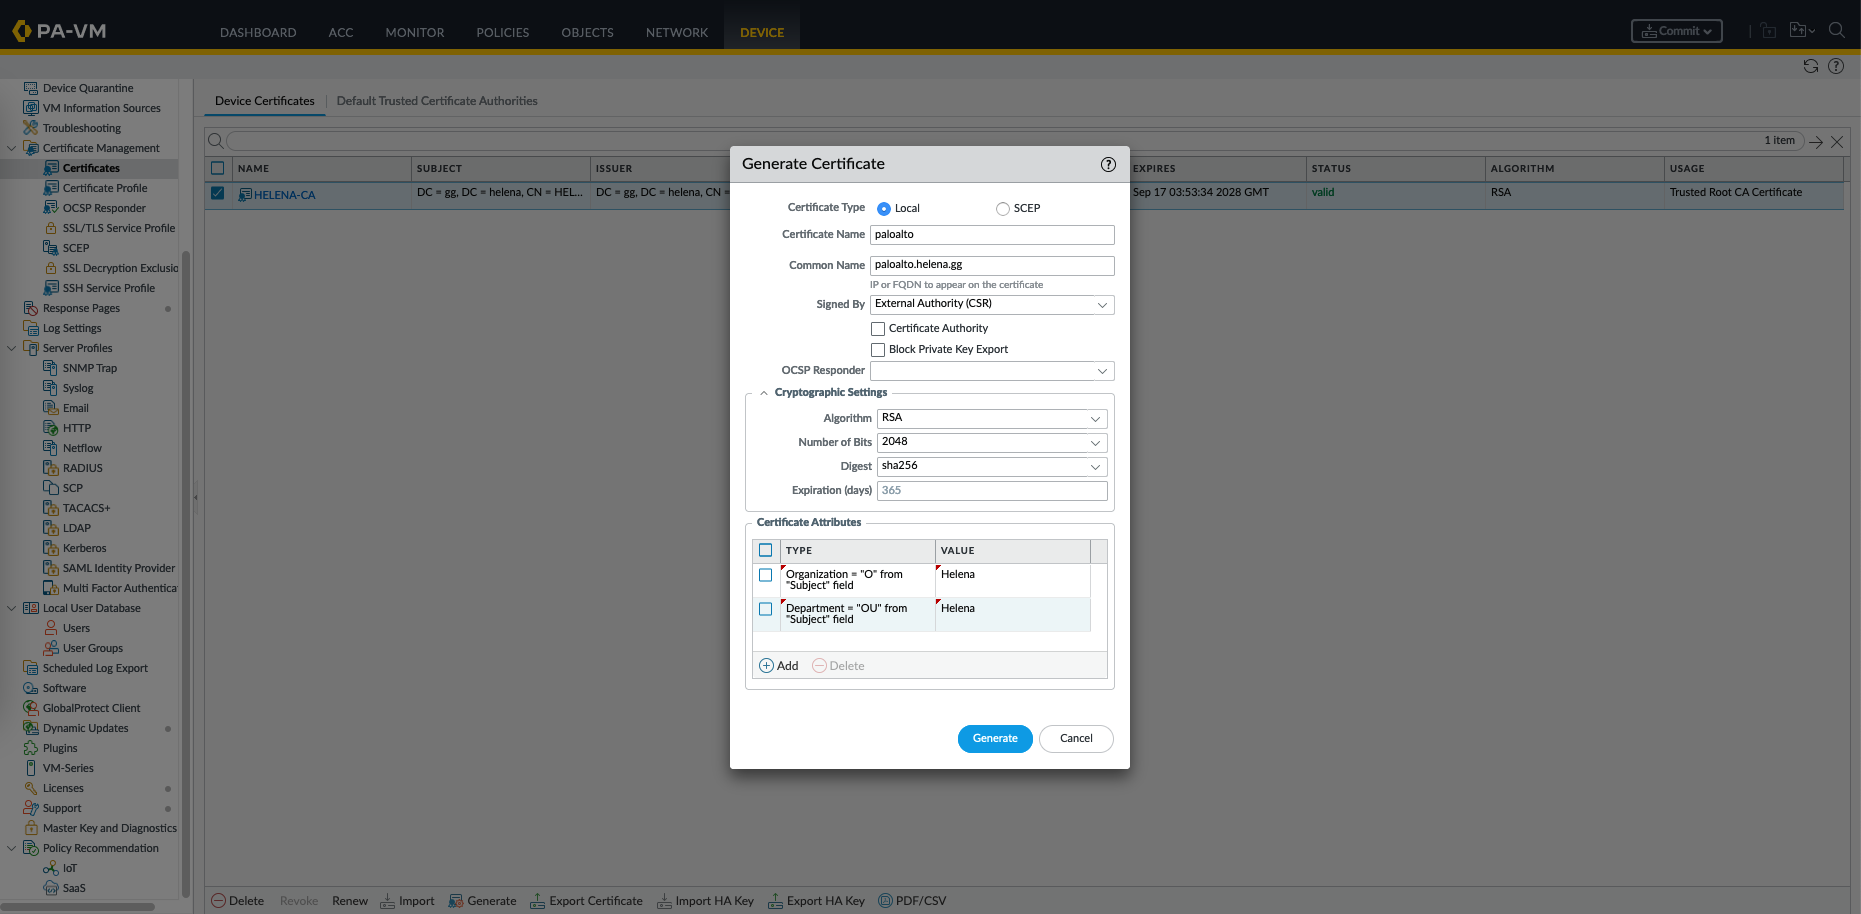Click the help icon in Generate Certificate dialog
This screenshot has width=1861, height=914.
[x=1108, y=165]
